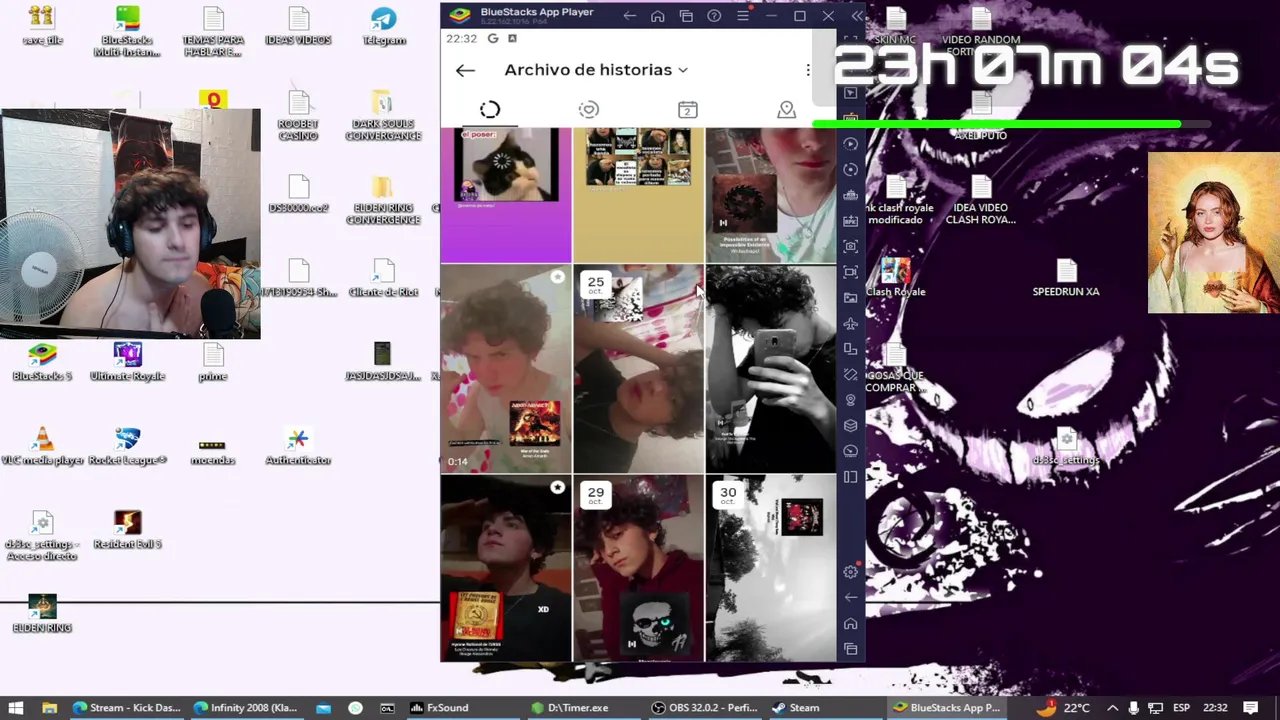1280x720 pixels.
Task: Select the stories archive circle tab
Action: (490, 109)
